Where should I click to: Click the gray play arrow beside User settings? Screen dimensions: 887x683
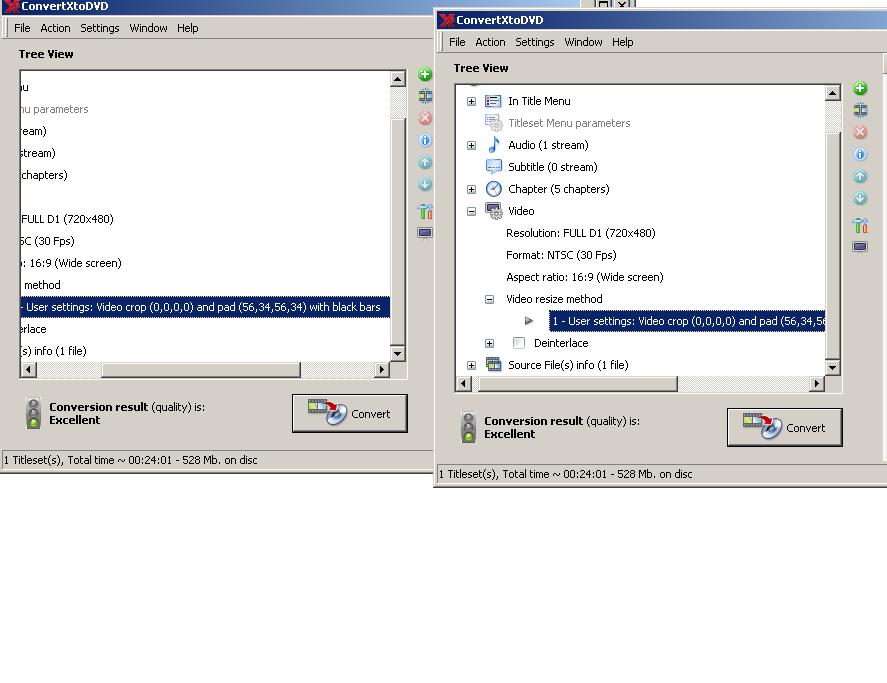(x=529, y=321)
